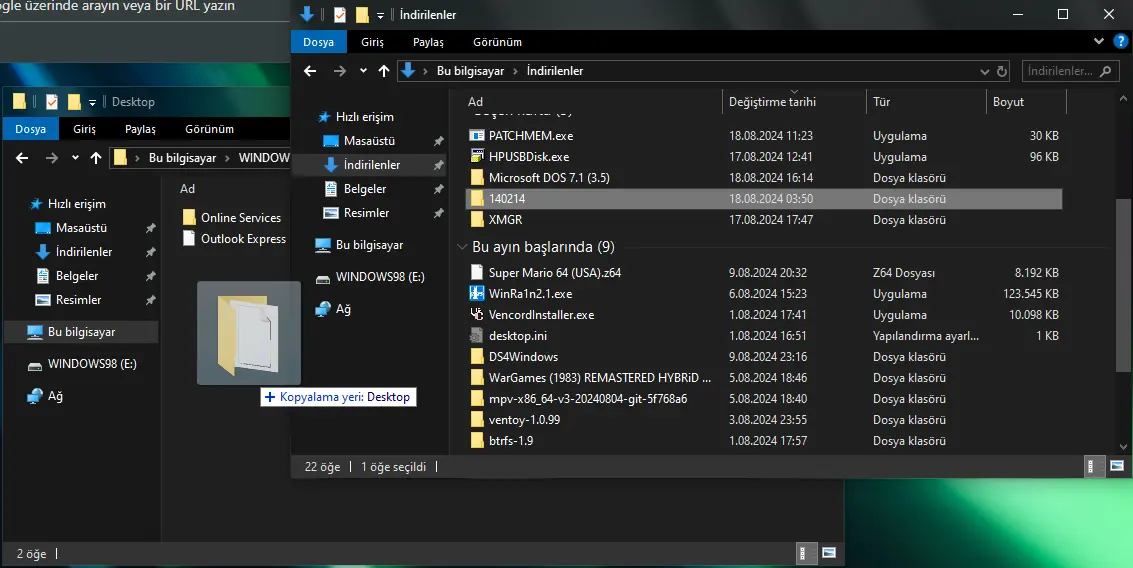Open Dosya menu in İndirilenler window
The image size is (1133, 568).
(319, 42)
